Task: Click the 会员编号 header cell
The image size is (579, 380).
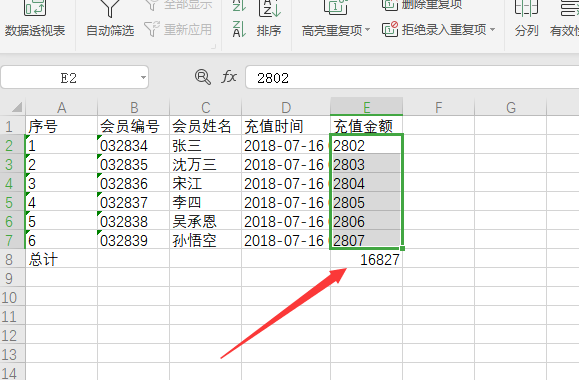Action: click(x=133, y=126)
